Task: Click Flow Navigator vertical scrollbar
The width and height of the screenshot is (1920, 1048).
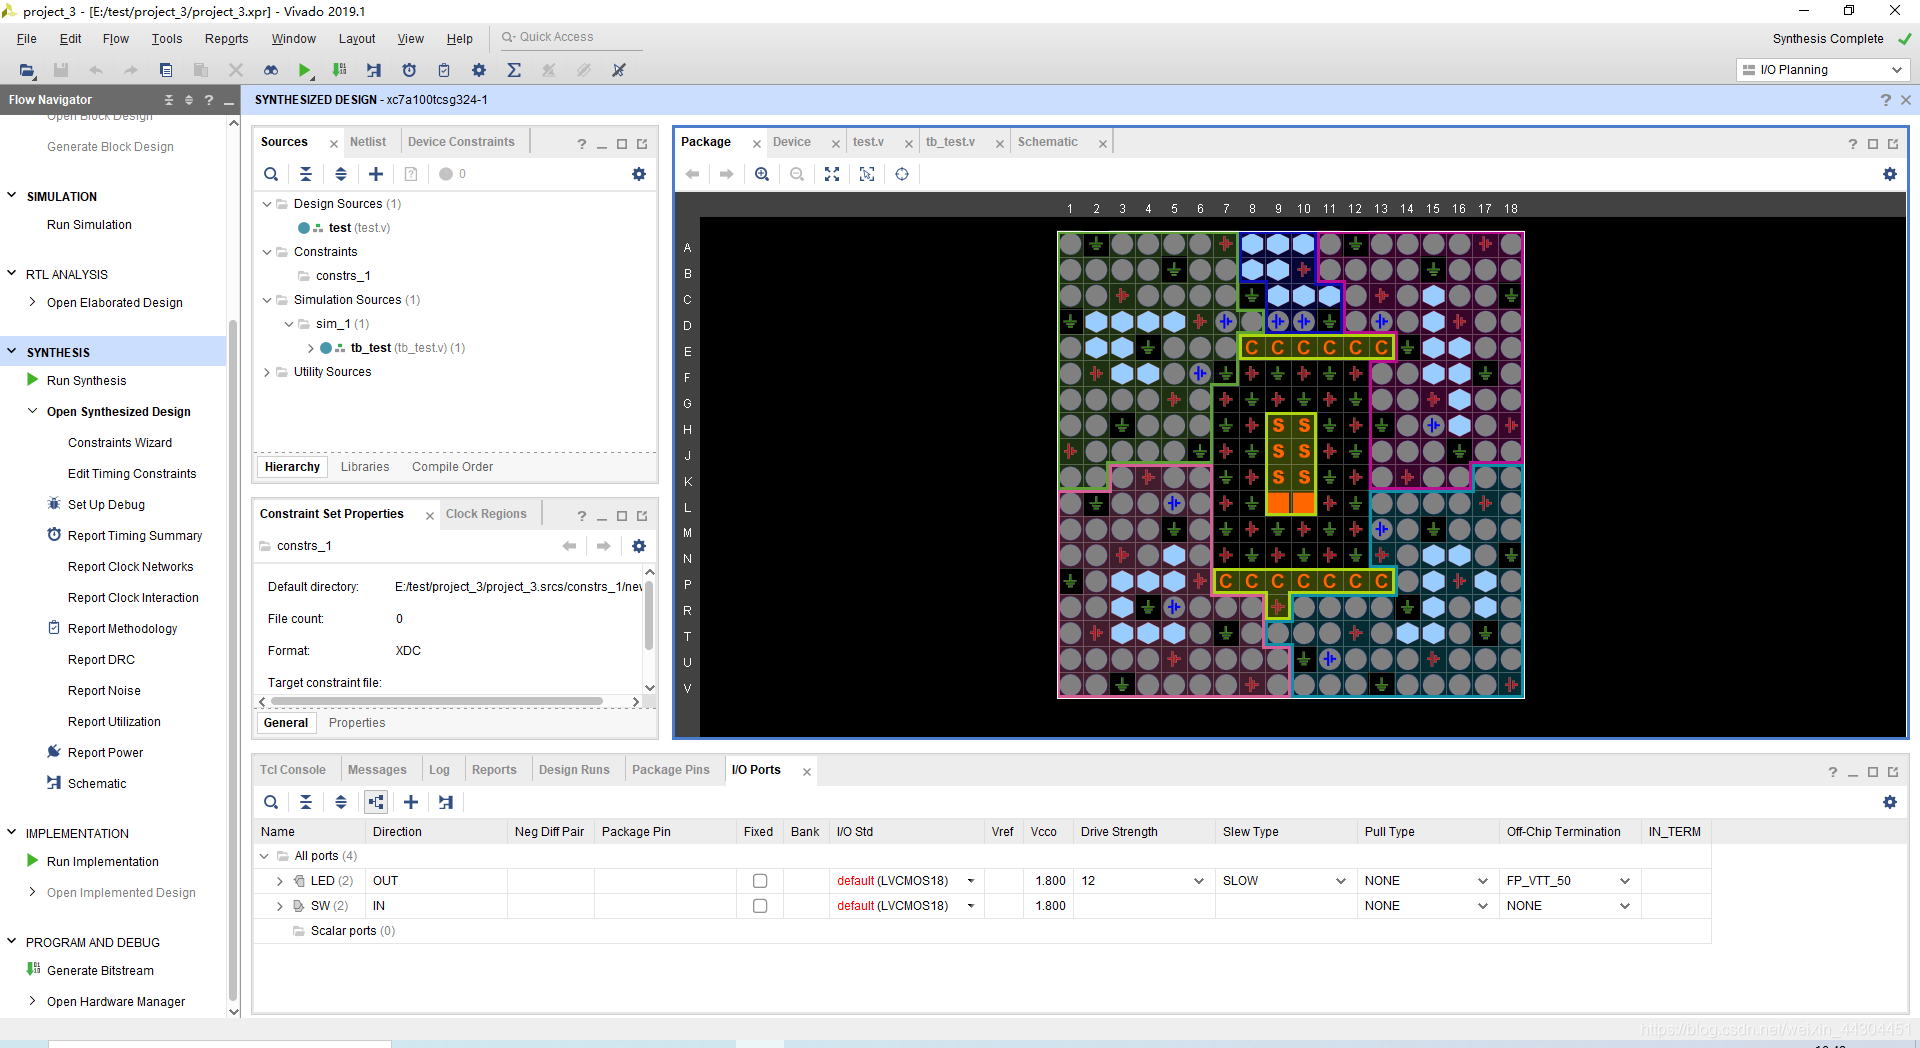Action: (233, 660)
